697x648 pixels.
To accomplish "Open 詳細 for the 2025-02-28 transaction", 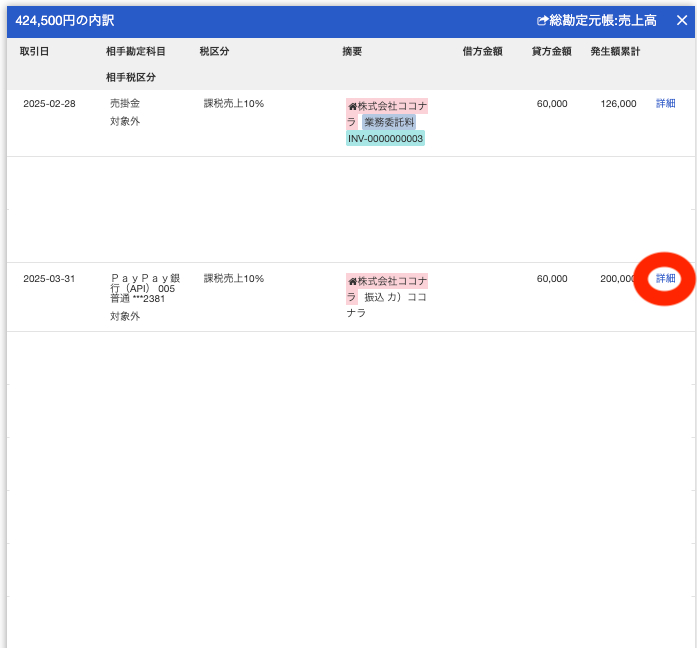I will (665, 104).
